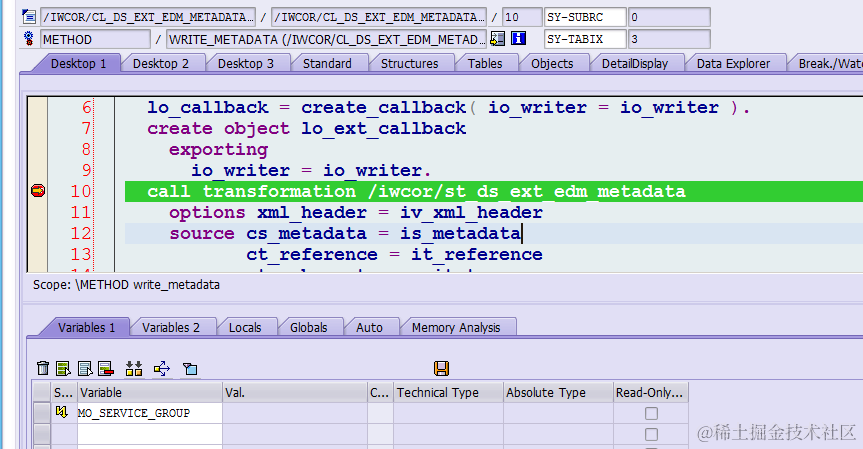Click the SY-SUBRC value field showing 0

pos(669,17)
